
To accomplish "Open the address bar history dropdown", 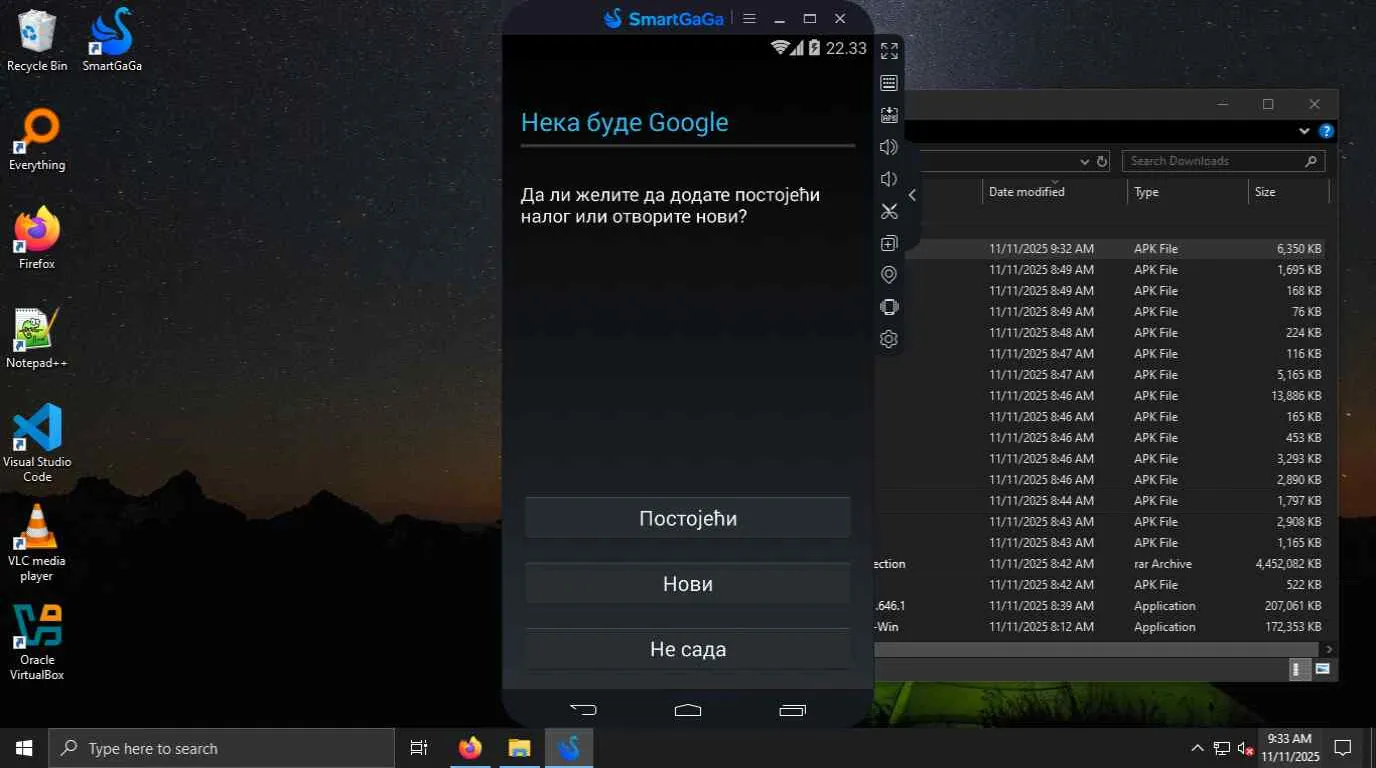I will 1085,161.
